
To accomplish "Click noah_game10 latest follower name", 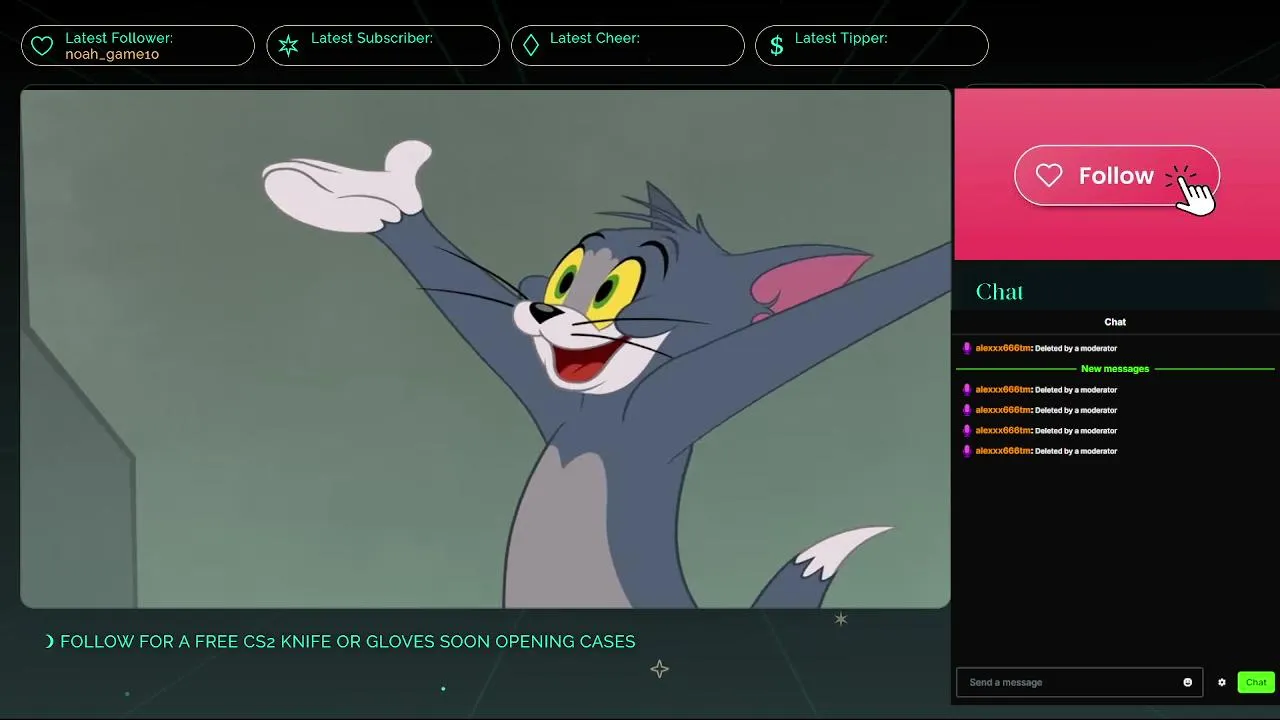I will pyautogui.click(x=112, y=54).
